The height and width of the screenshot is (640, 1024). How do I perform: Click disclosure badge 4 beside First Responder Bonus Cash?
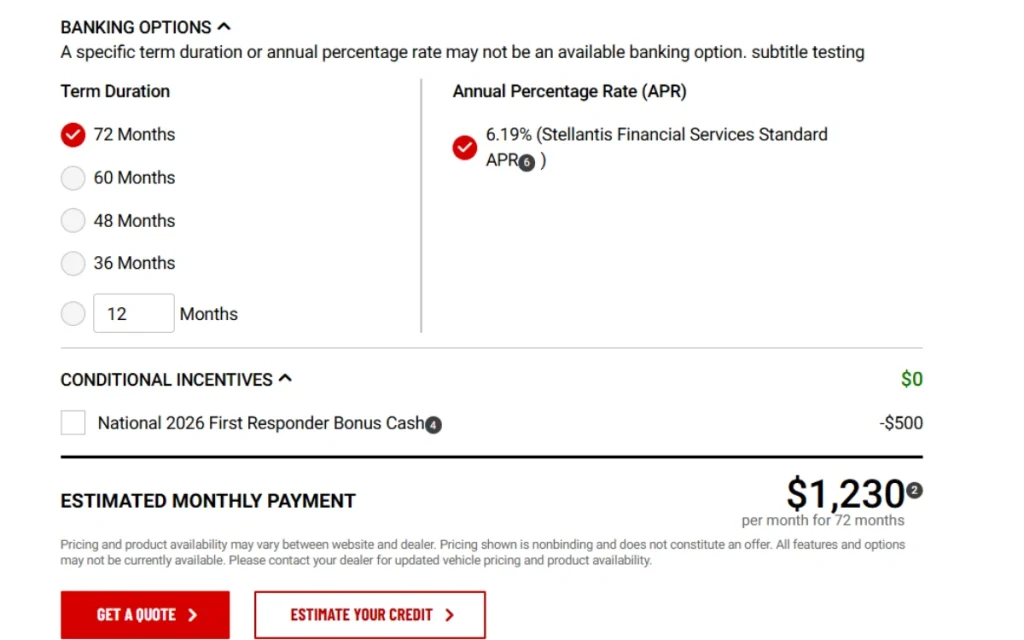[433, 425]
